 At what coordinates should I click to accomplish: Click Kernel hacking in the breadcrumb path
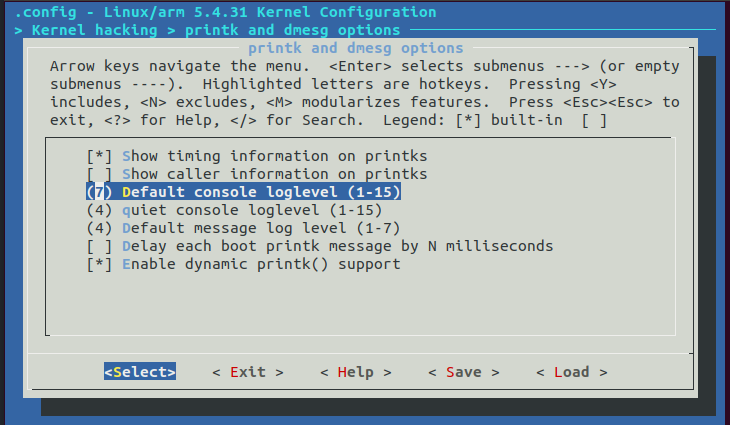point(94,30)
